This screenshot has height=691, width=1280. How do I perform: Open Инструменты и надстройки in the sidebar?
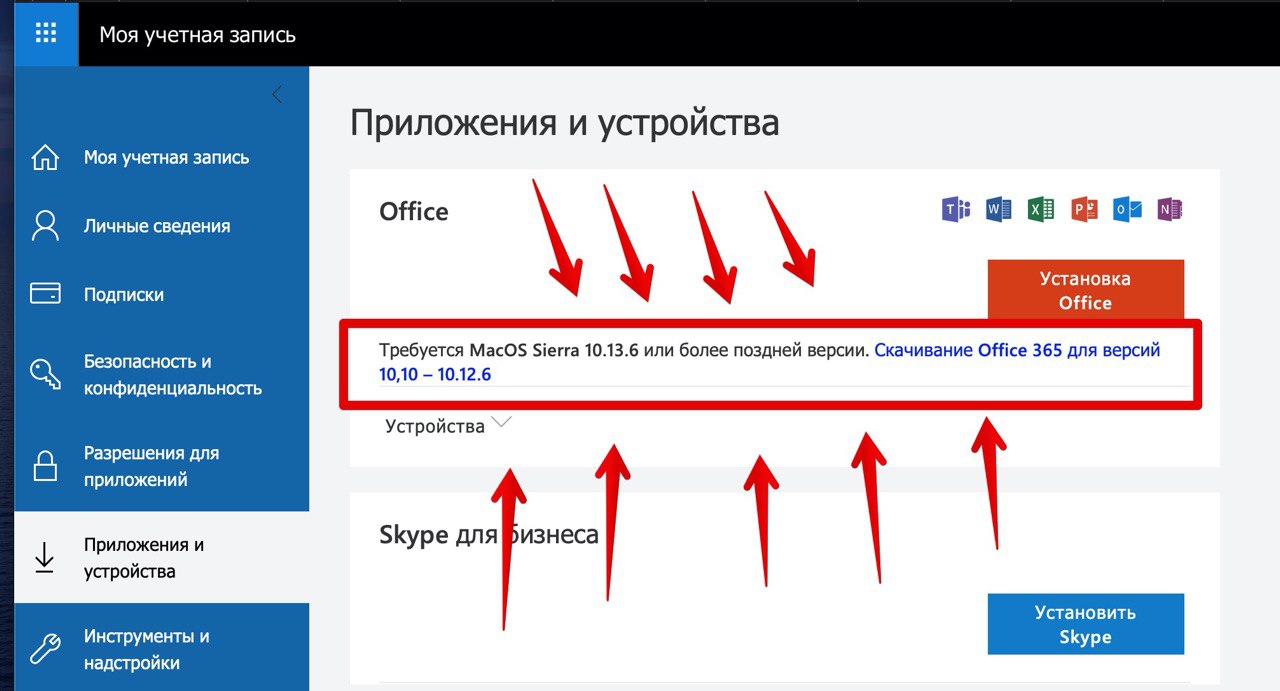[162, 649]
